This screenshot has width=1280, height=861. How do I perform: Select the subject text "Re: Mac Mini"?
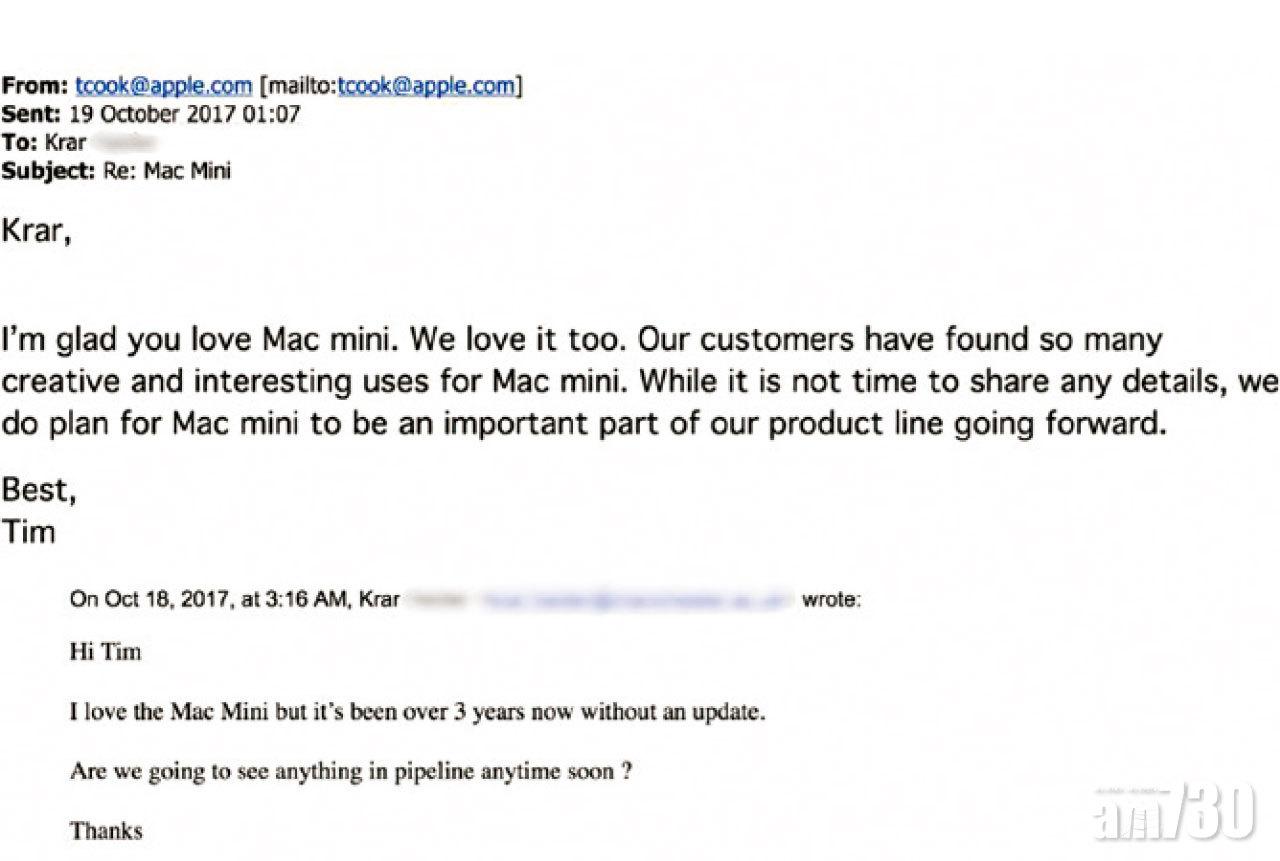tap(167, 170)
